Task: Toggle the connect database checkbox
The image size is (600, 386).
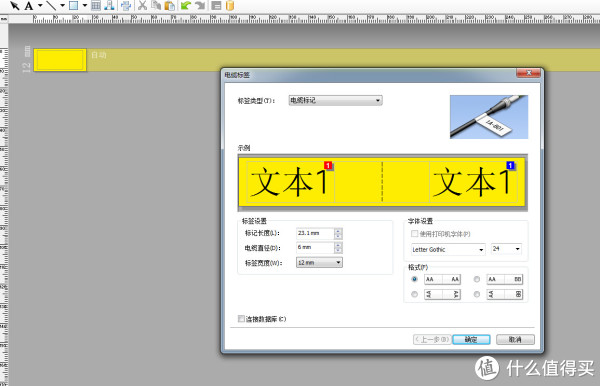Action: click(241, 319)
